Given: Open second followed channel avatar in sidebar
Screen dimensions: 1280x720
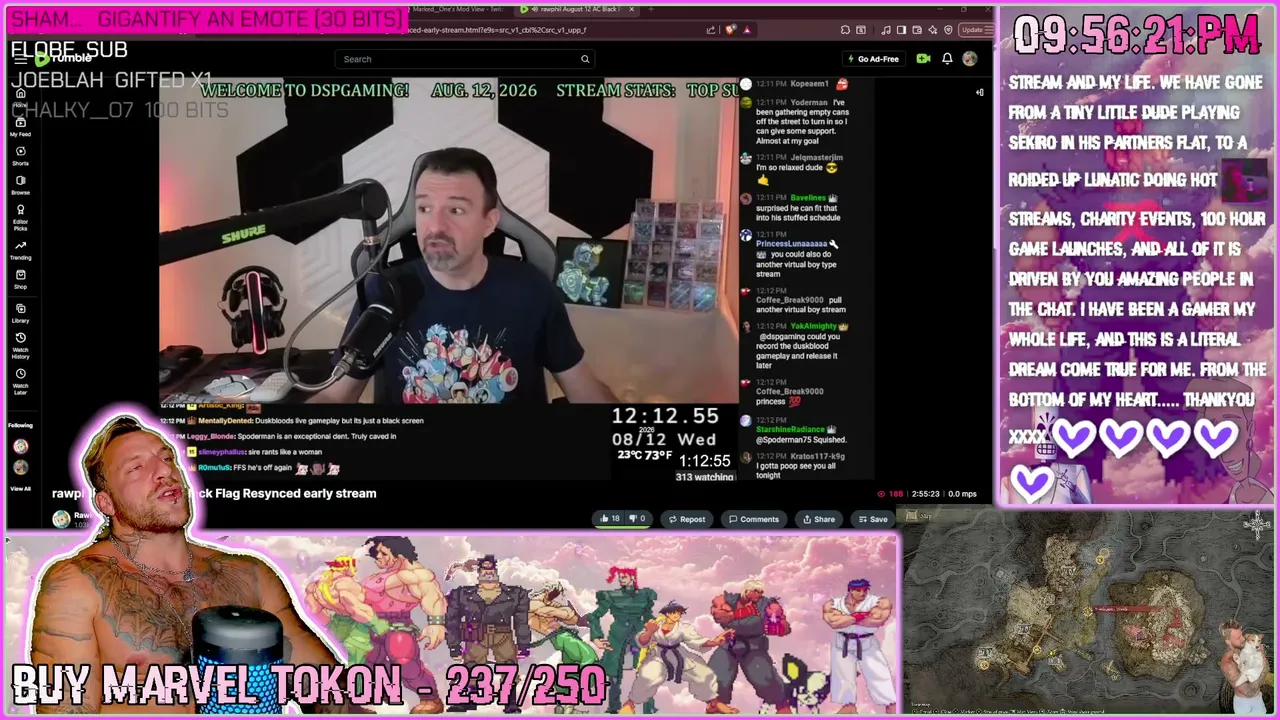Looking at the screenshot, I should [x=20, y=467].
